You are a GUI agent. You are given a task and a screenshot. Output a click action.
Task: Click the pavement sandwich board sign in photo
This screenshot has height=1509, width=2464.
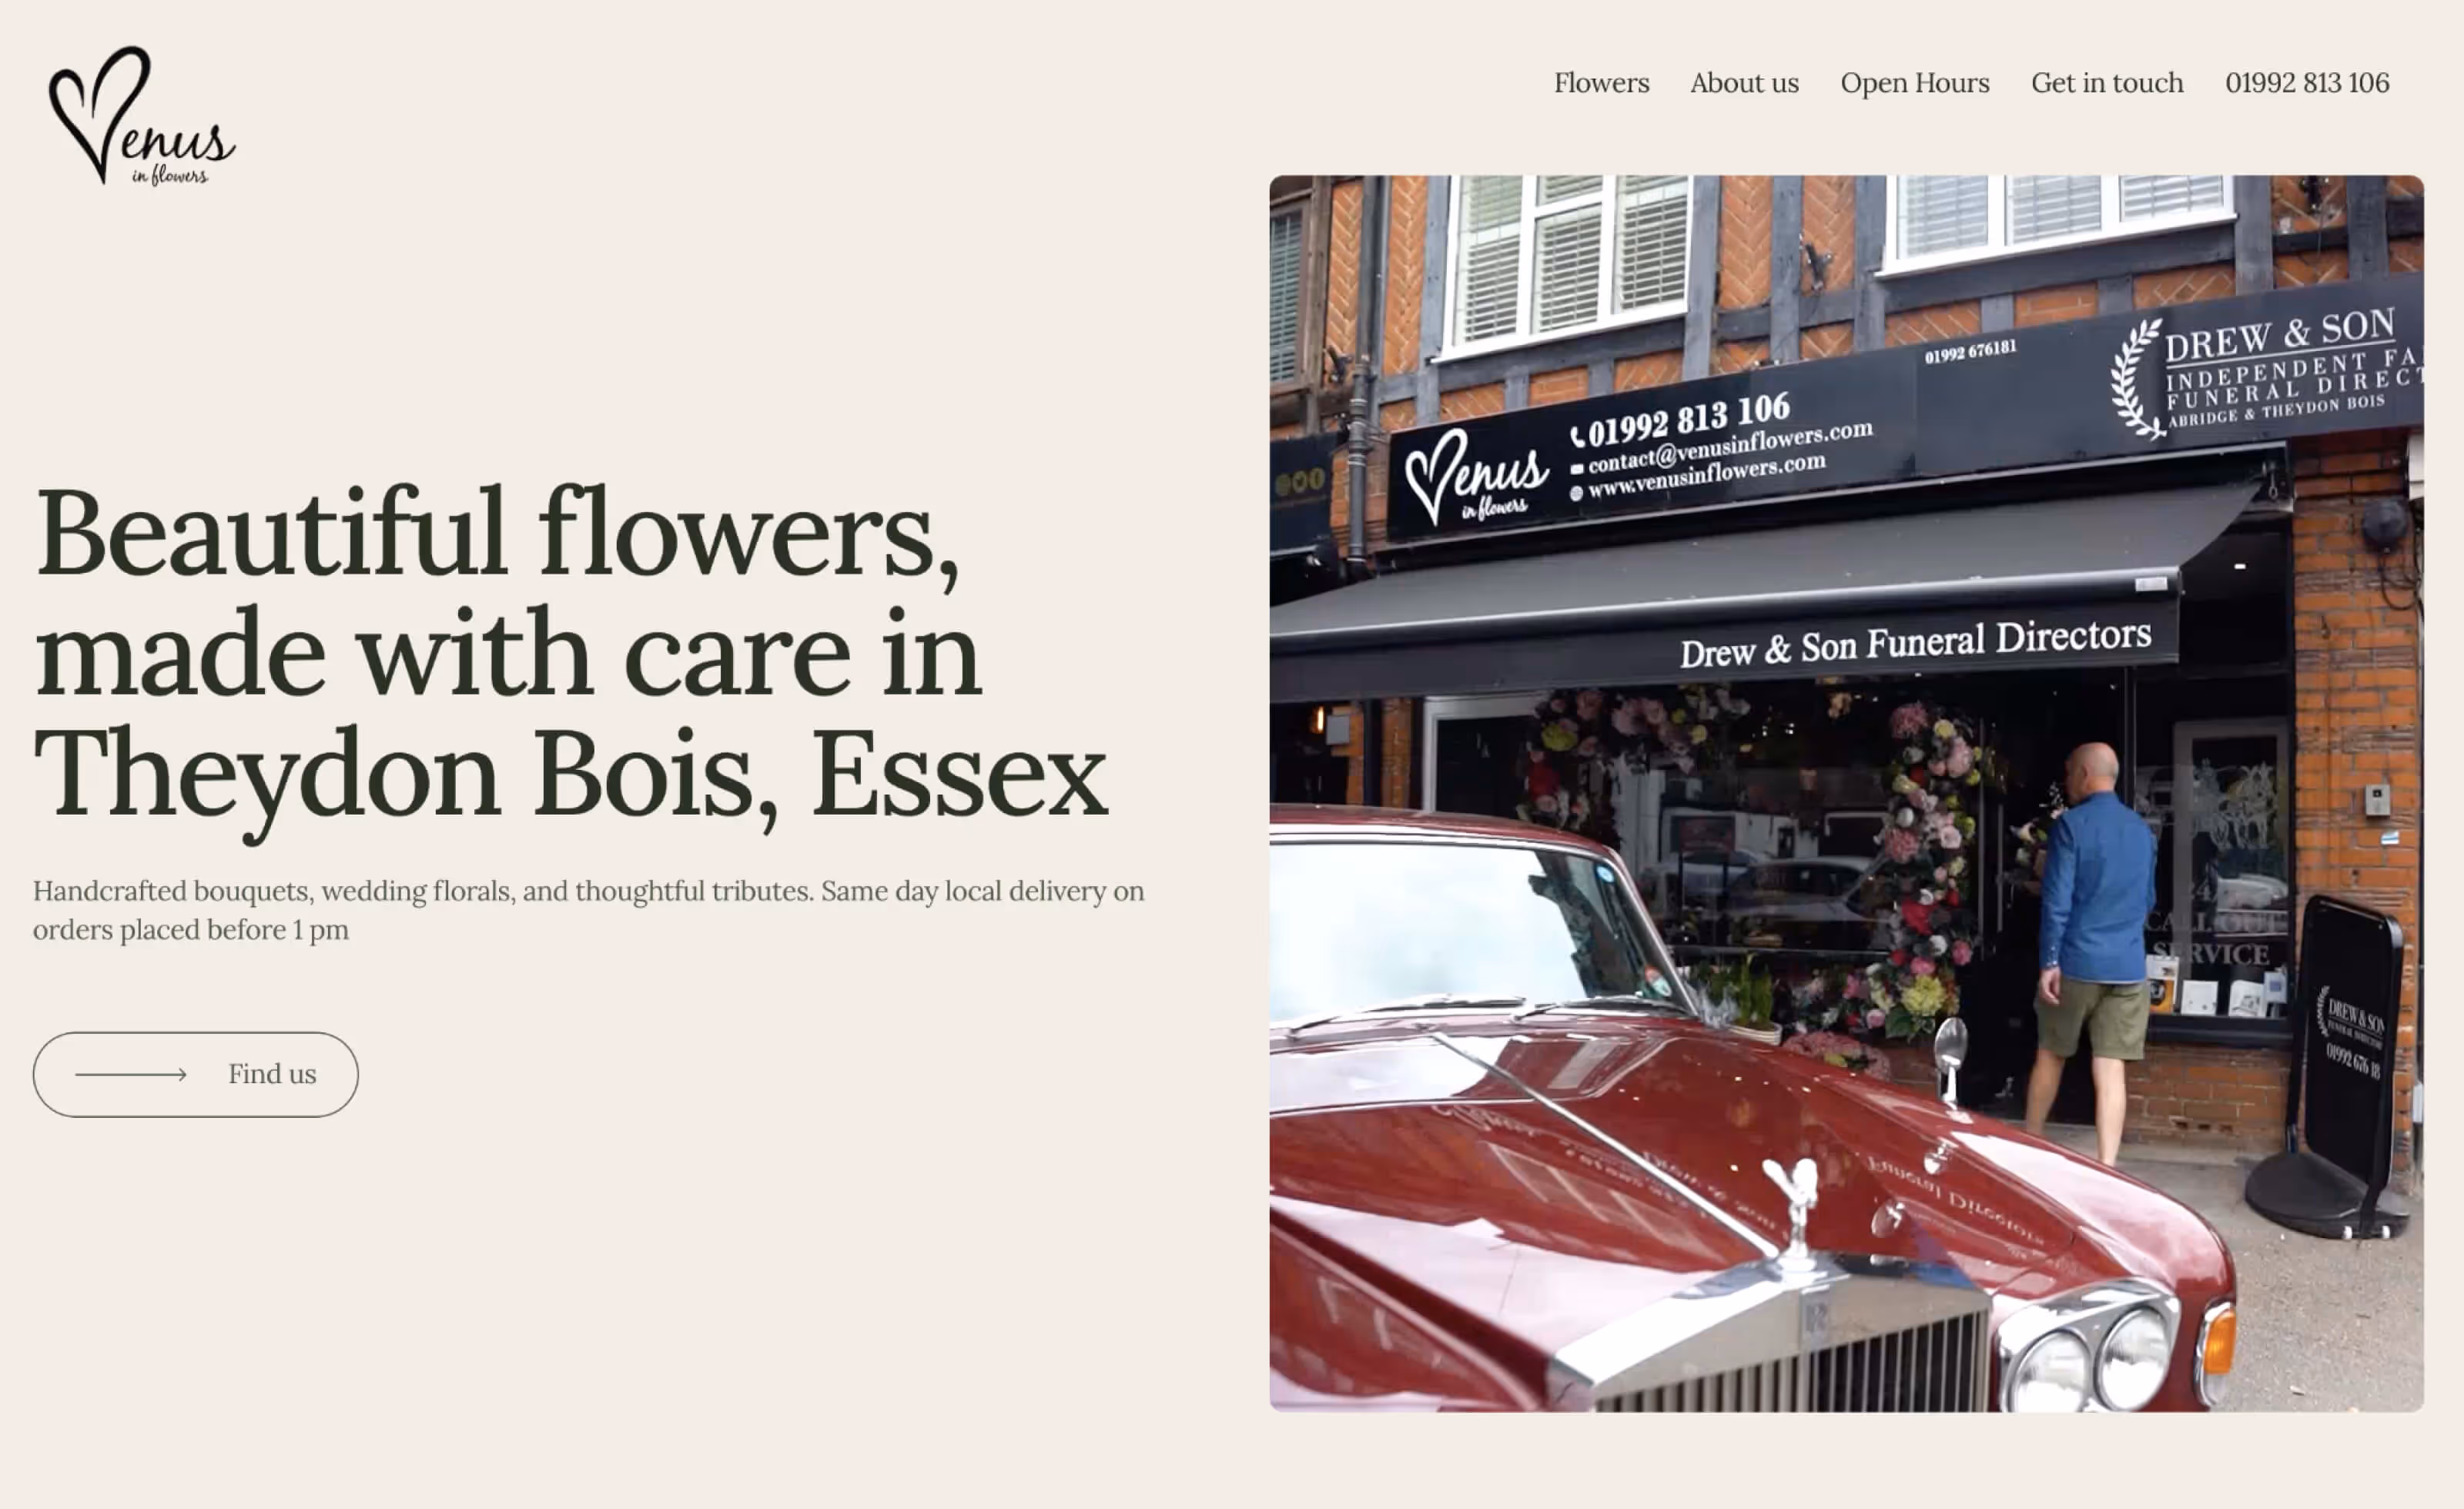click(x=2350, y=1040)
